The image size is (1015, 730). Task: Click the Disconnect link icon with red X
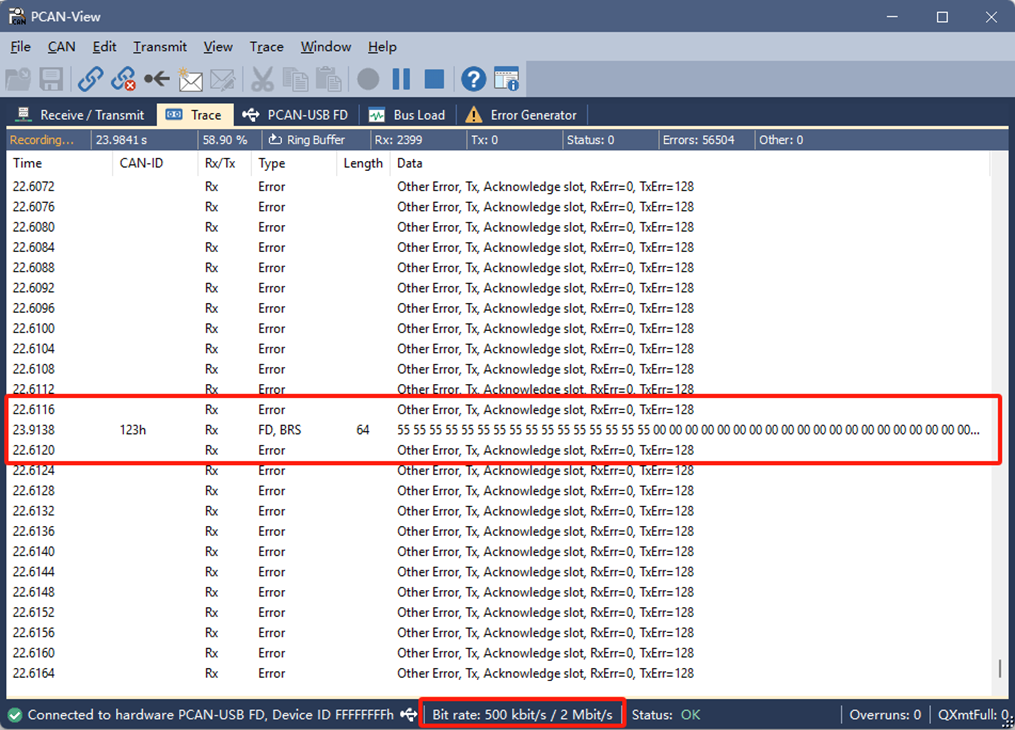pyautogui.click(x=123, y=80)
